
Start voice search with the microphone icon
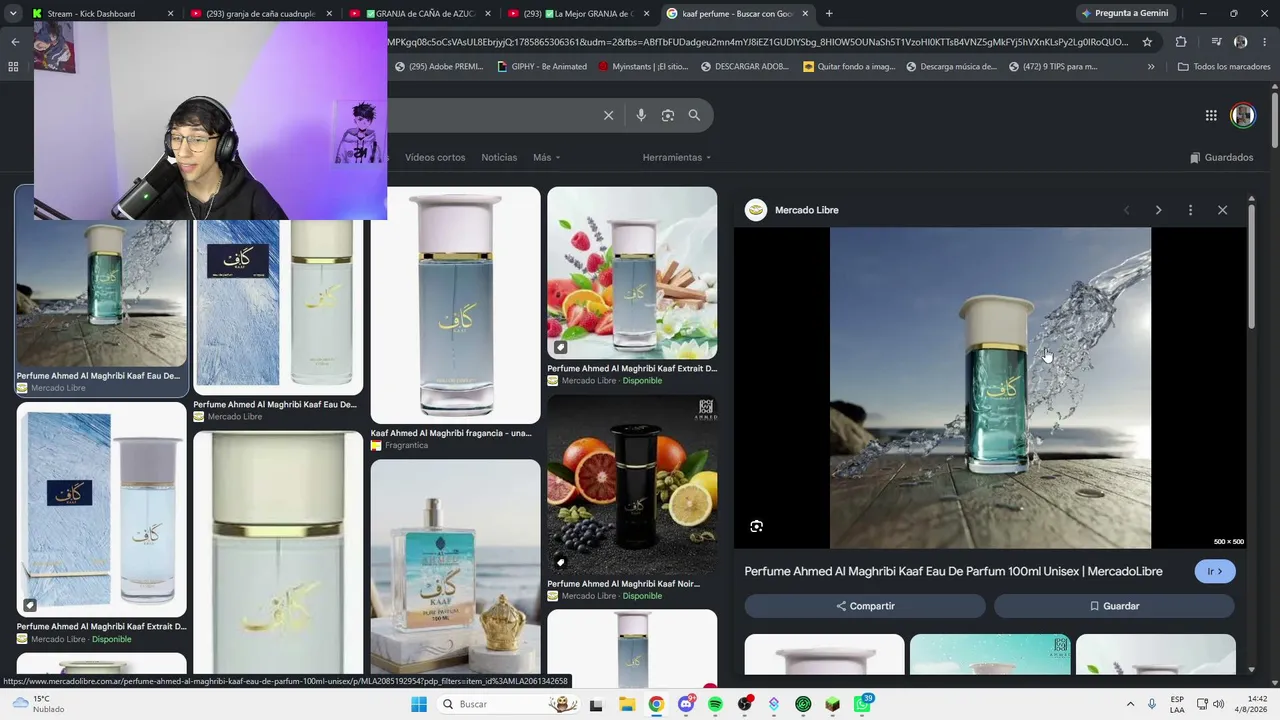point(641,115)
